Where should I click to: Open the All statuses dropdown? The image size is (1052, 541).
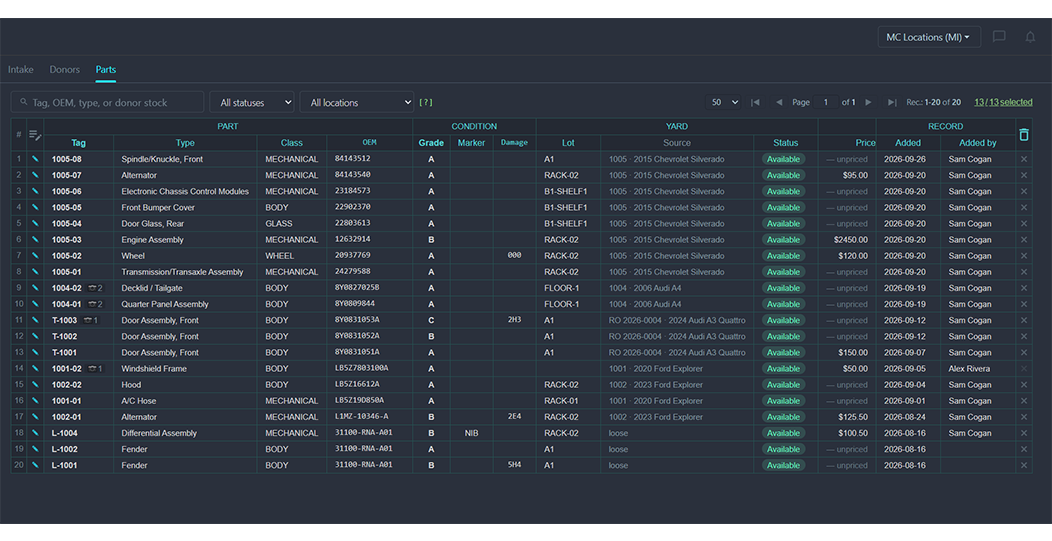(252, 102)
